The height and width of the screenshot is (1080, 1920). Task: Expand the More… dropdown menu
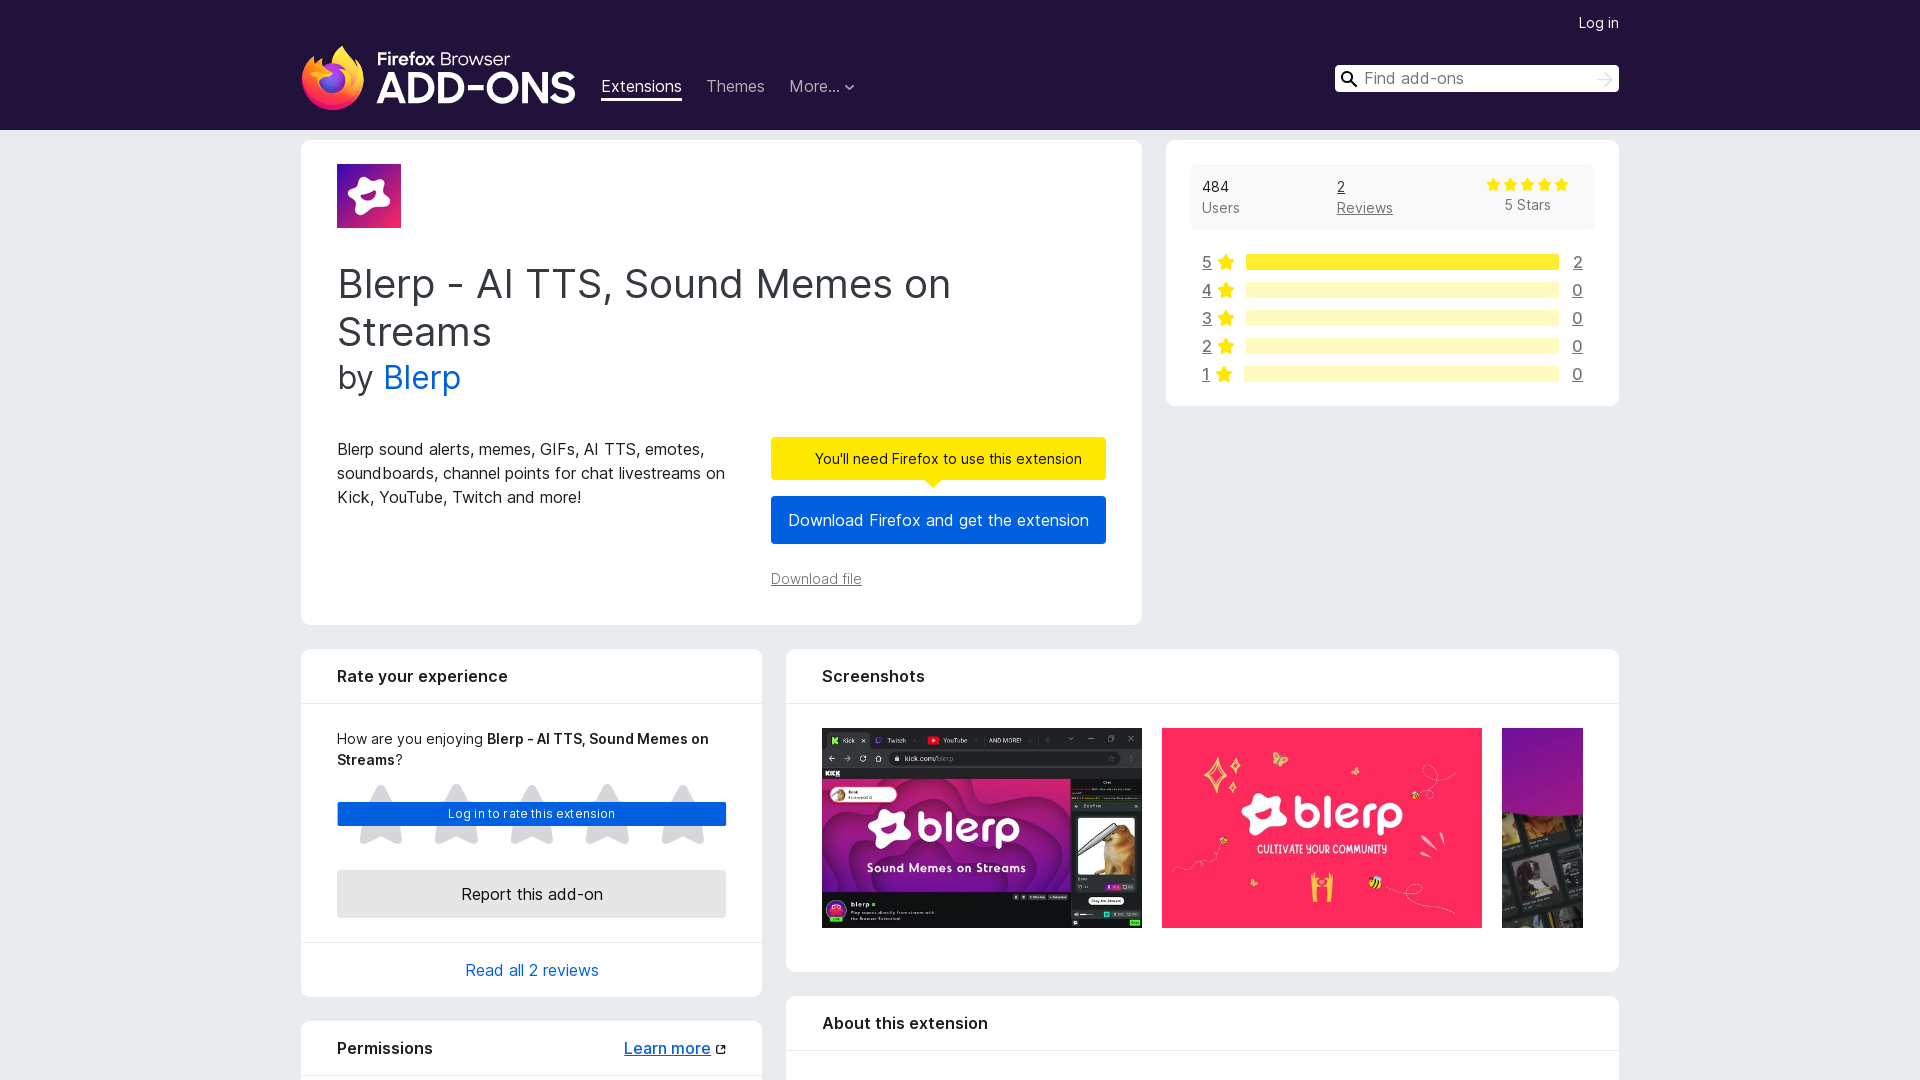pos(822,87)
